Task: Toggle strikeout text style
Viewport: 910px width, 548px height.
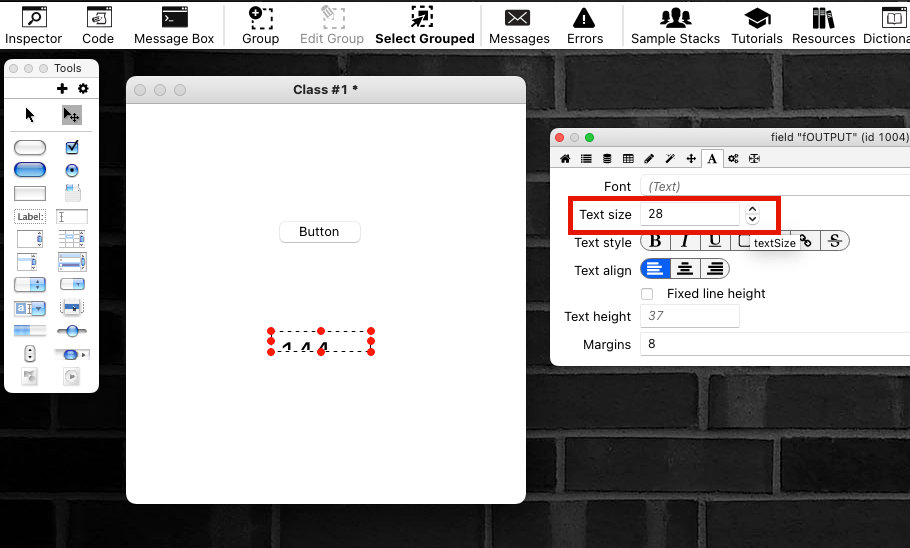Action: [x=835, y=241]
